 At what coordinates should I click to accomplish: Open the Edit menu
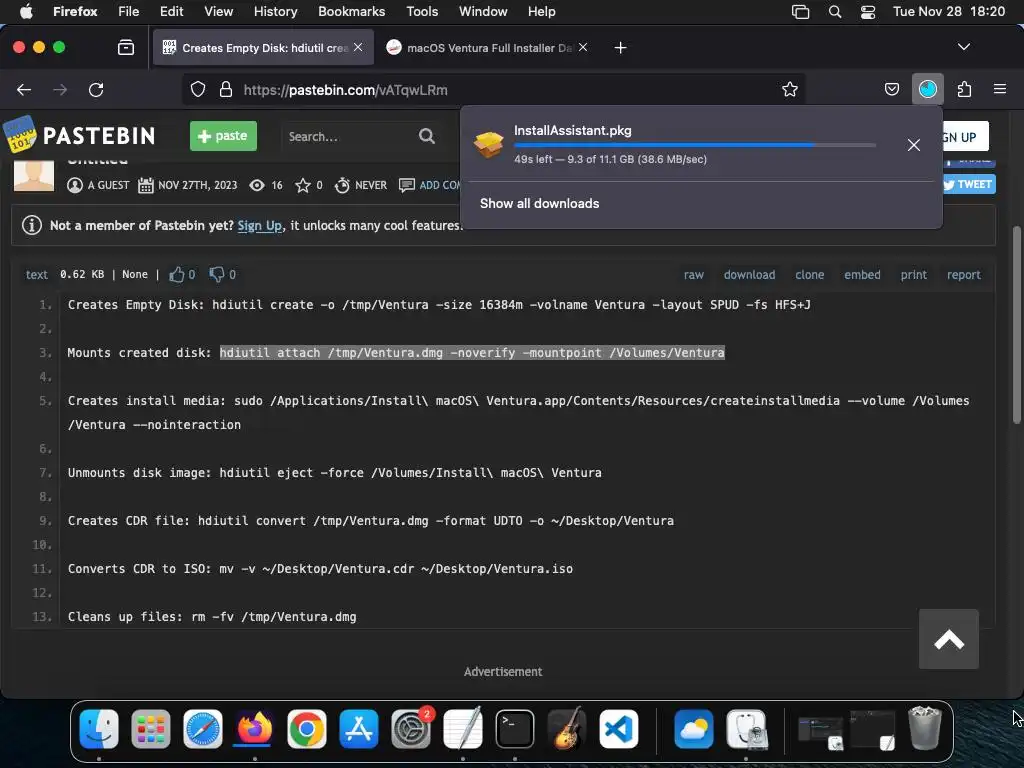pyautogui.click(x=171, y=11)
